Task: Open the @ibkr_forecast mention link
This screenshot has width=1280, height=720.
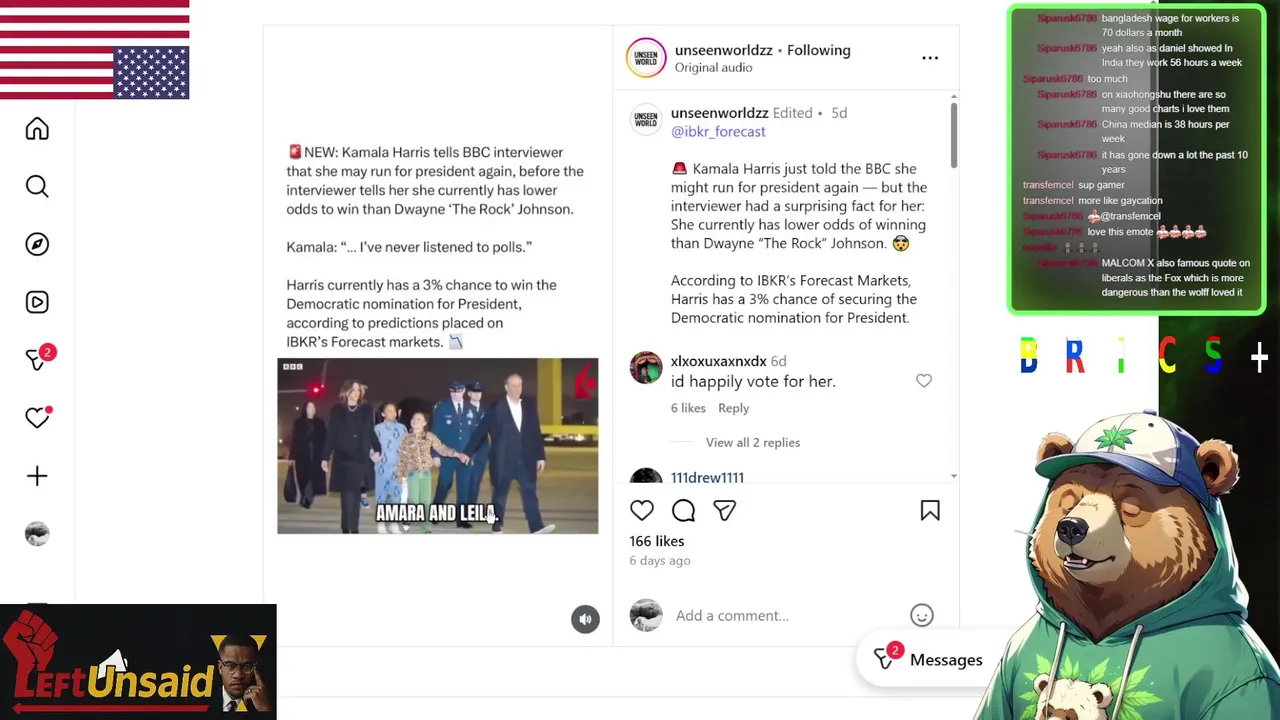Action: tap(718, 132)
